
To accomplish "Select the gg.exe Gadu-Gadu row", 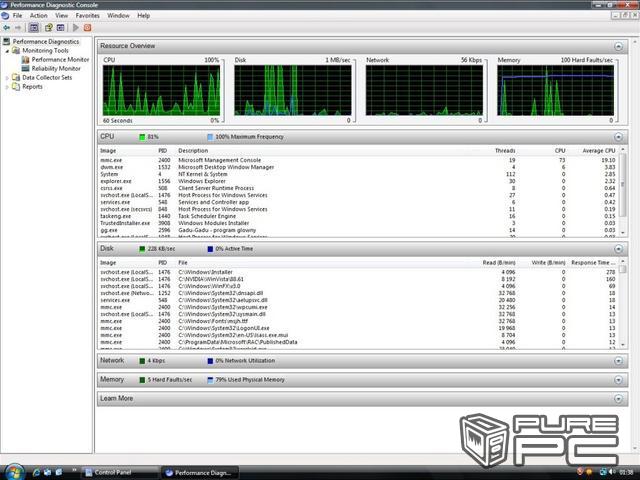I will pos(358,230).
